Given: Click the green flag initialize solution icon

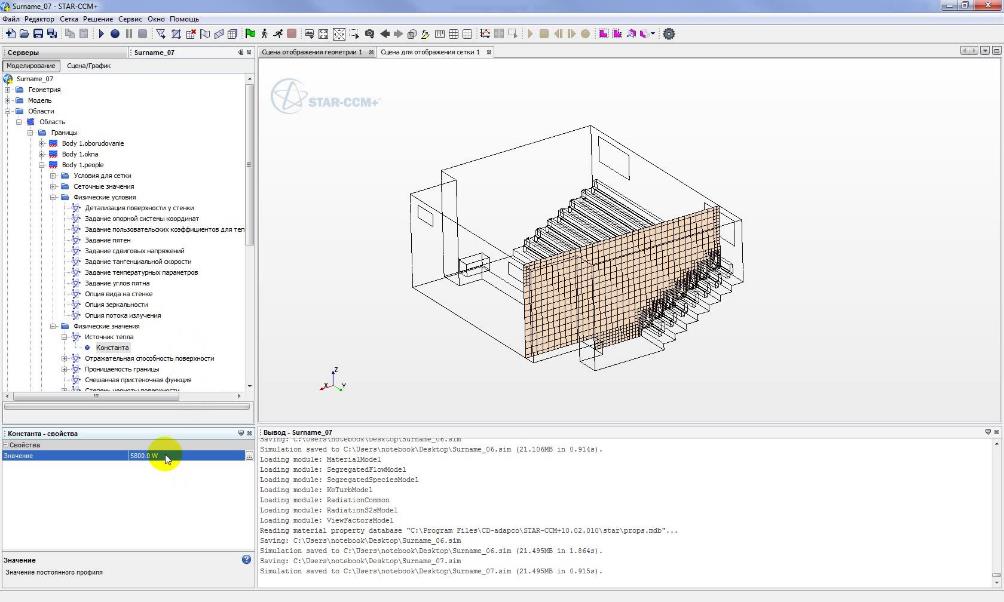Looking at the screenshot, I should [250, 33].
